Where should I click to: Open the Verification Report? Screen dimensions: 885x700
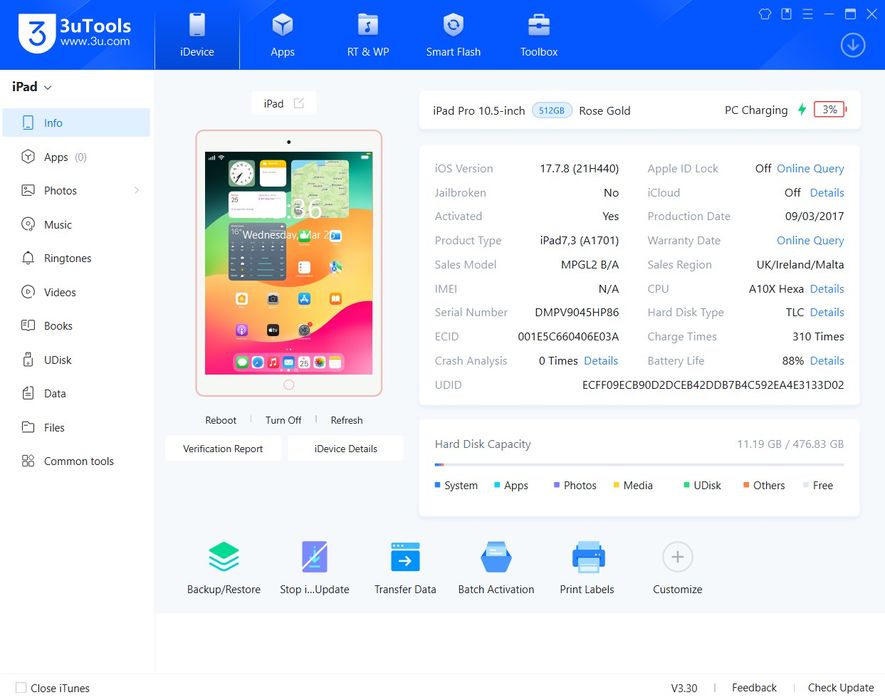coord(223,449)
